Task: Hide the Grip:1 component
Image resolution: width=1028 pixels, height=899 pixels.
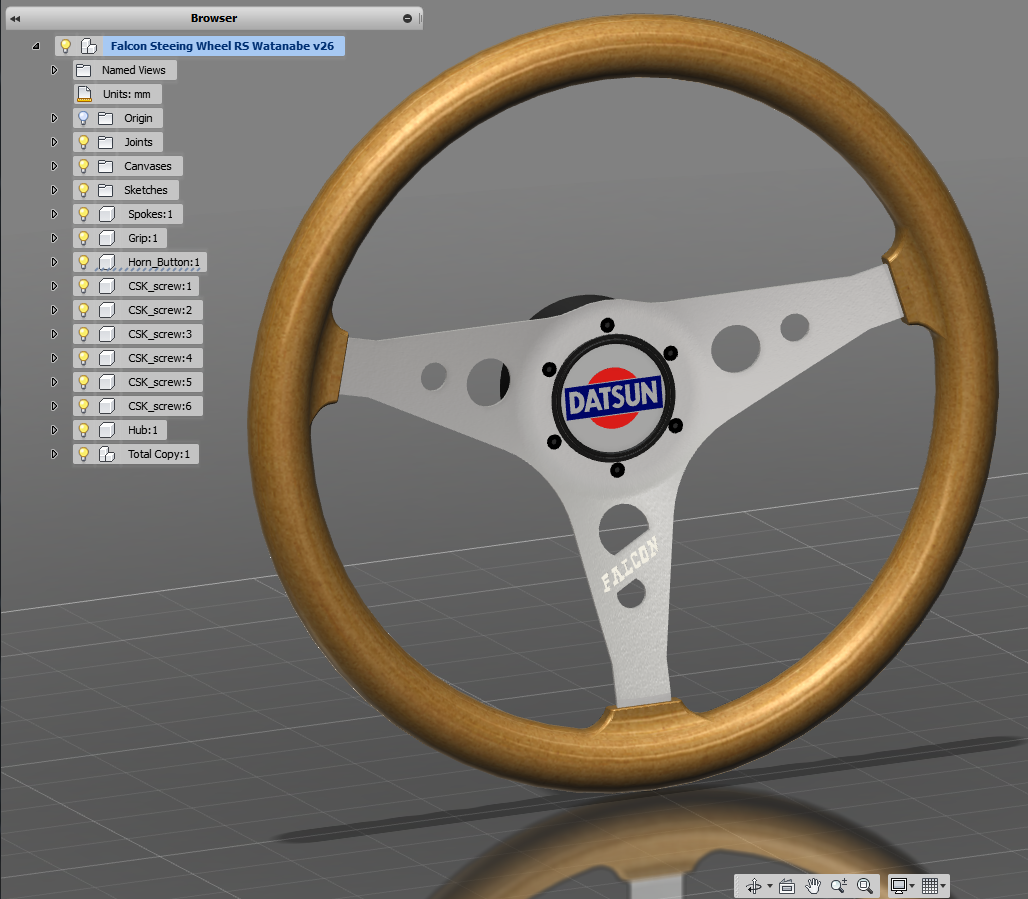Action: 83,238
